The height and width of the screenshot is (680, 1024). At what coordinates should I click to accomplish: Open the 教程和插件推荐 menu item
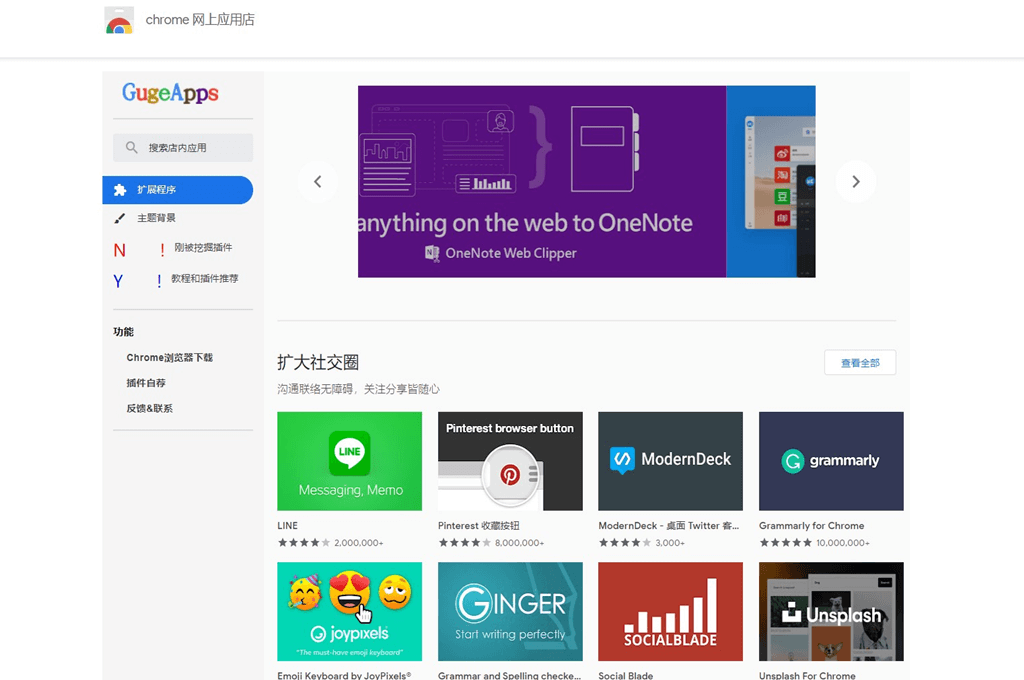[204, 278]
